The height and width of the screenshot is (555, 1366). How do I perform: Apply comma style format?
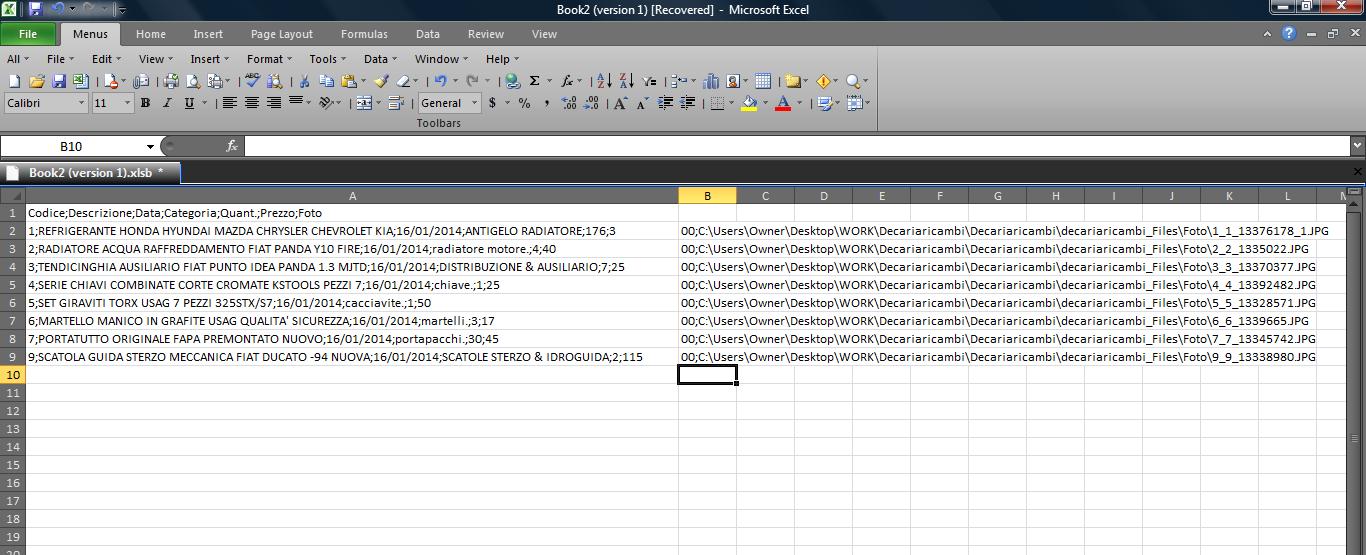(x=547, y=103)
